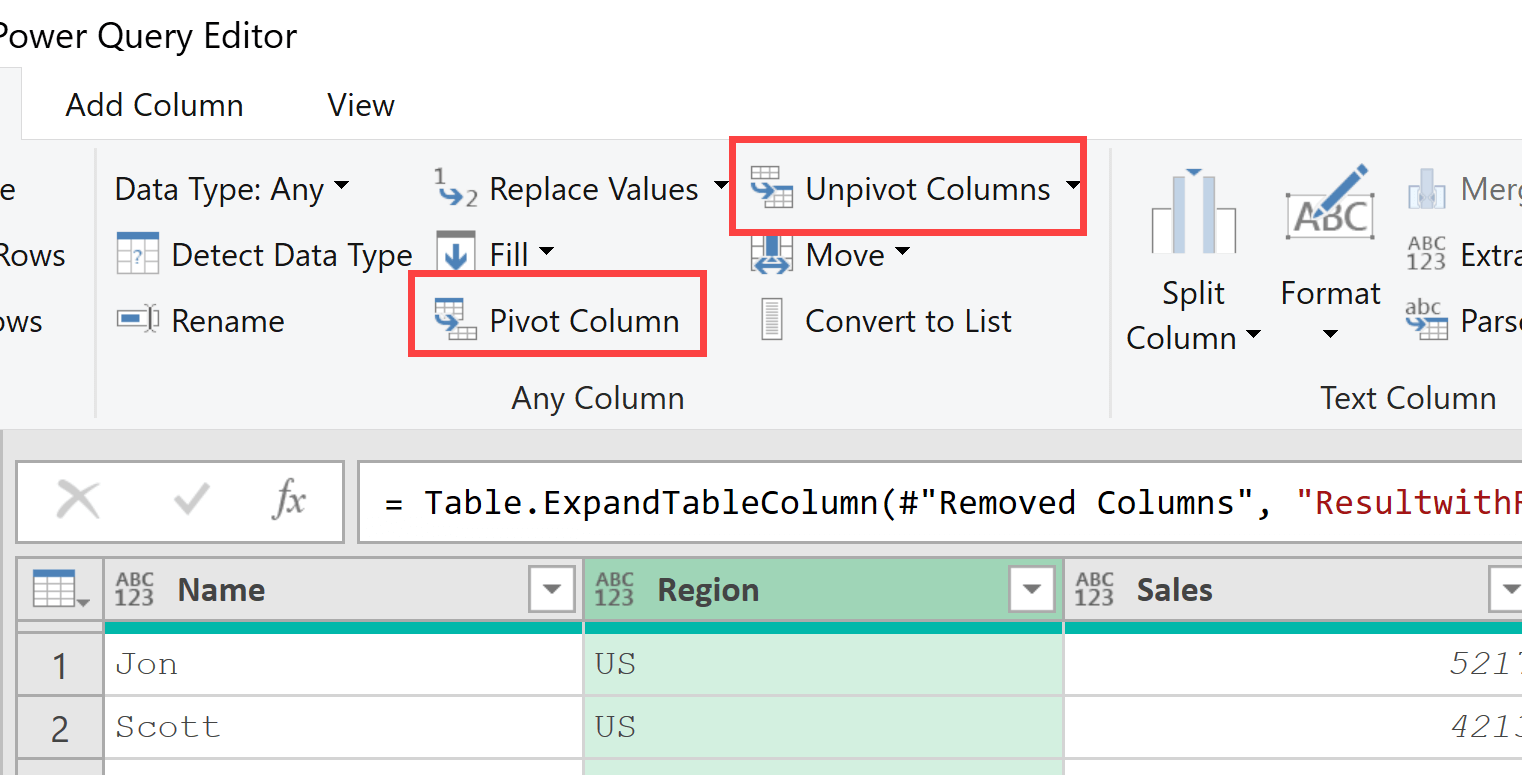Open the Format dropdown arrow
1522x775 pixels.
(1329, 335)
